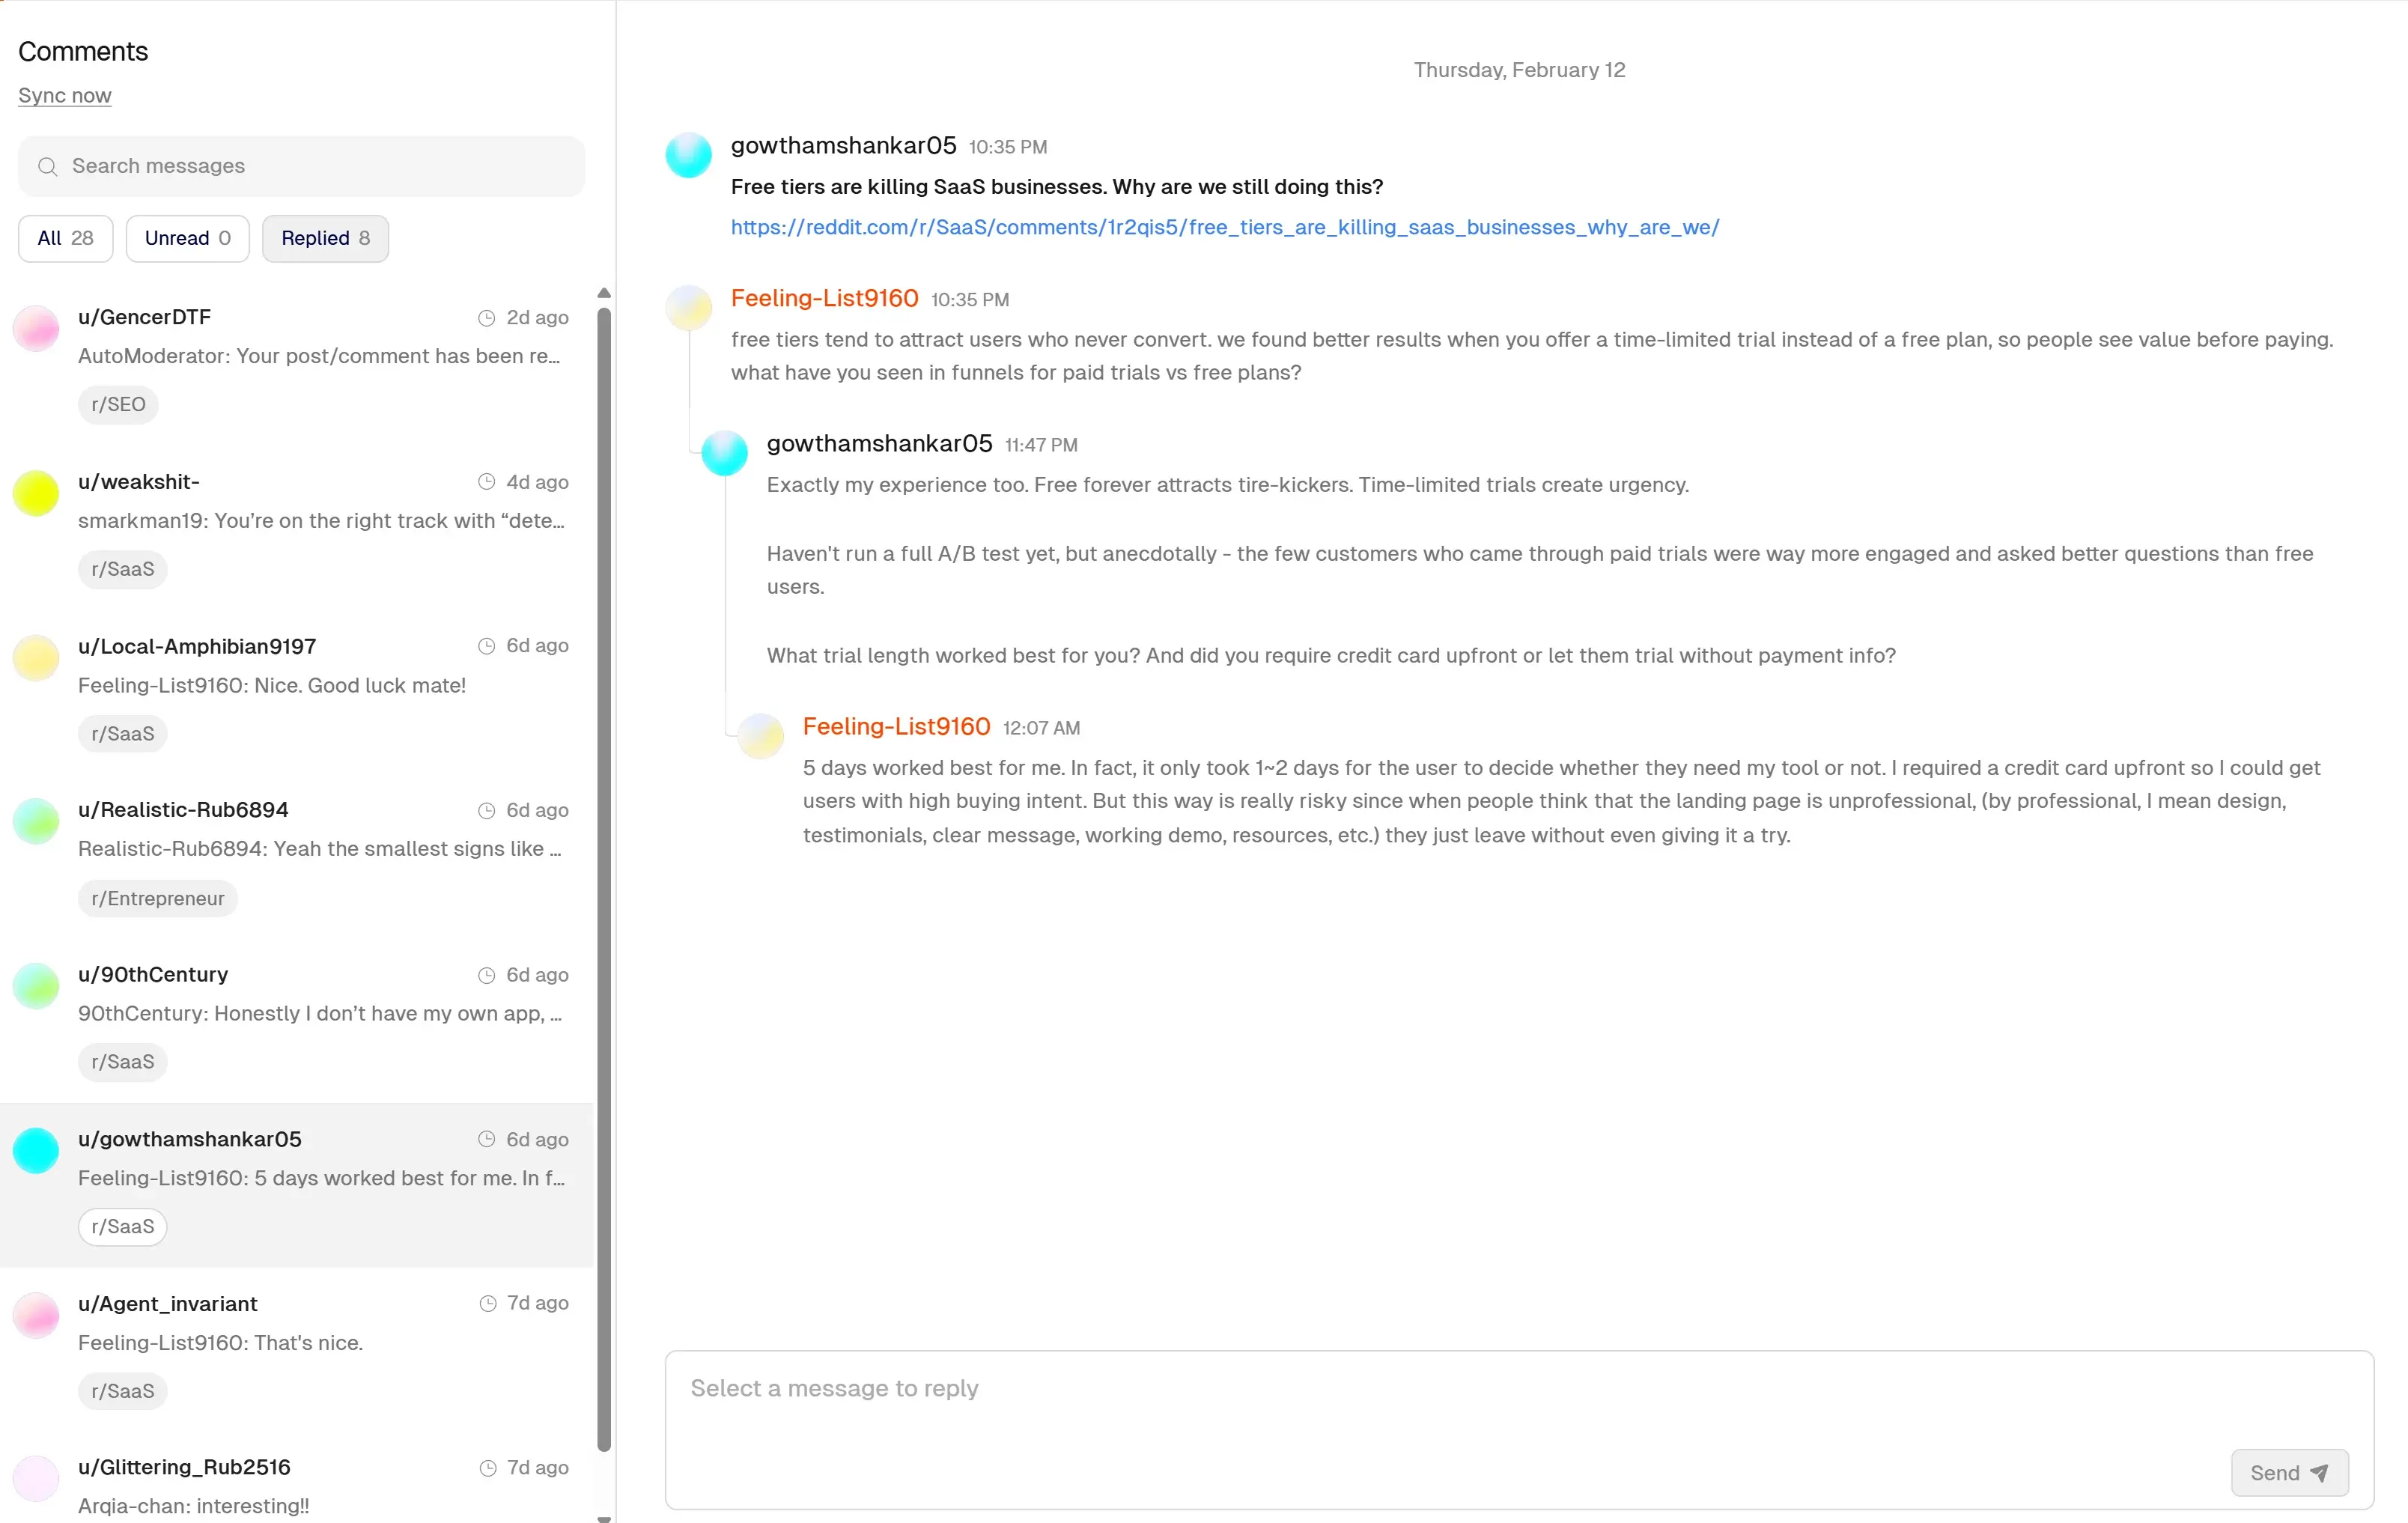Select the u/Agent_invariant conversation
2408x1523 pixels.
click(x=300, y=1340)
